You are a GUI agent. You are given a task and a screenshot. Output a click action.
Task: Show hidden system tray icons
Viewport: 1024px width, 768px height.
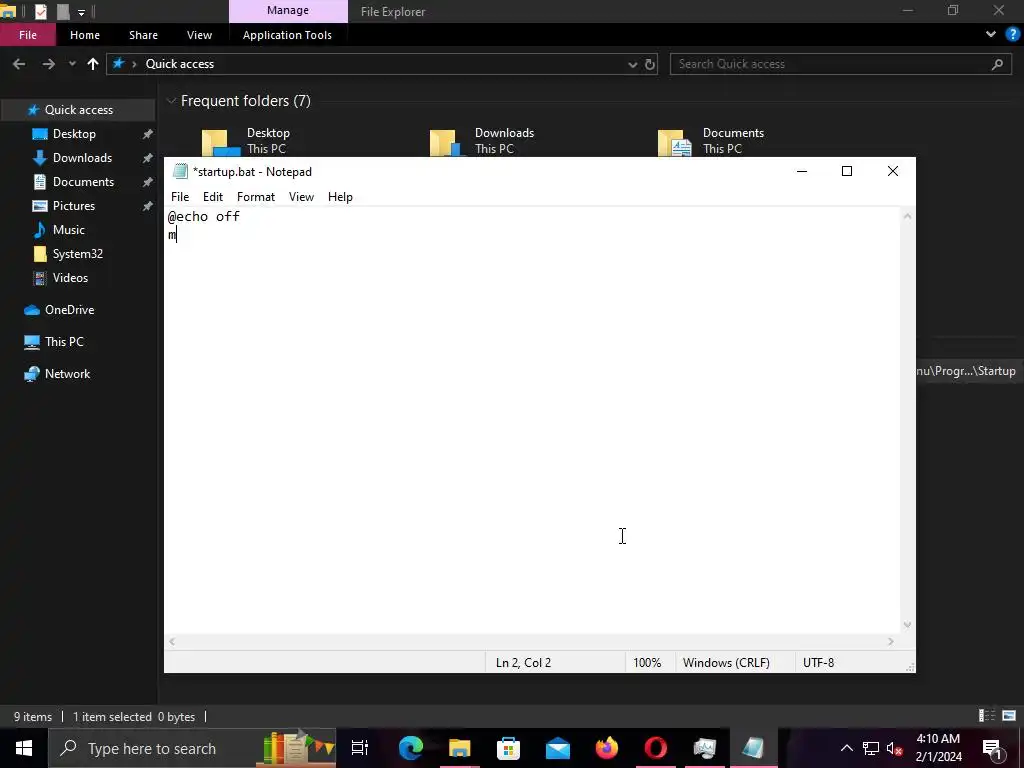coord(846,748)
